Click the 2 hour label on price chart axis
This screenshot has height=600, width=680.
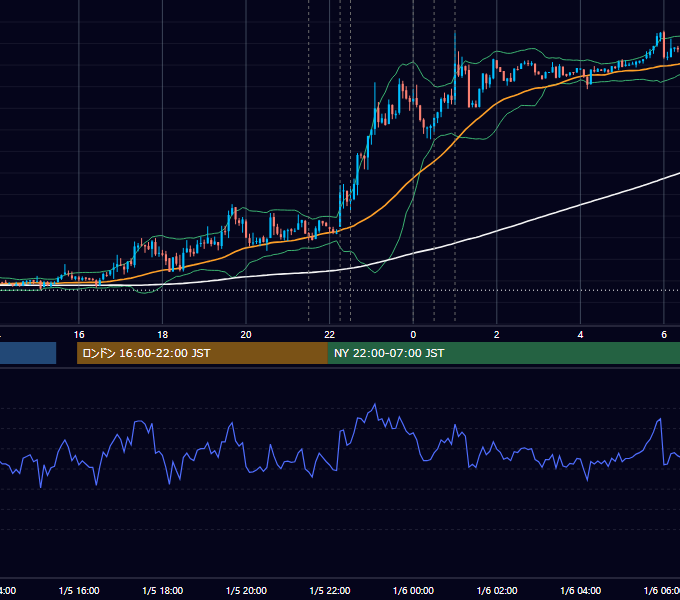coord(497,335)
